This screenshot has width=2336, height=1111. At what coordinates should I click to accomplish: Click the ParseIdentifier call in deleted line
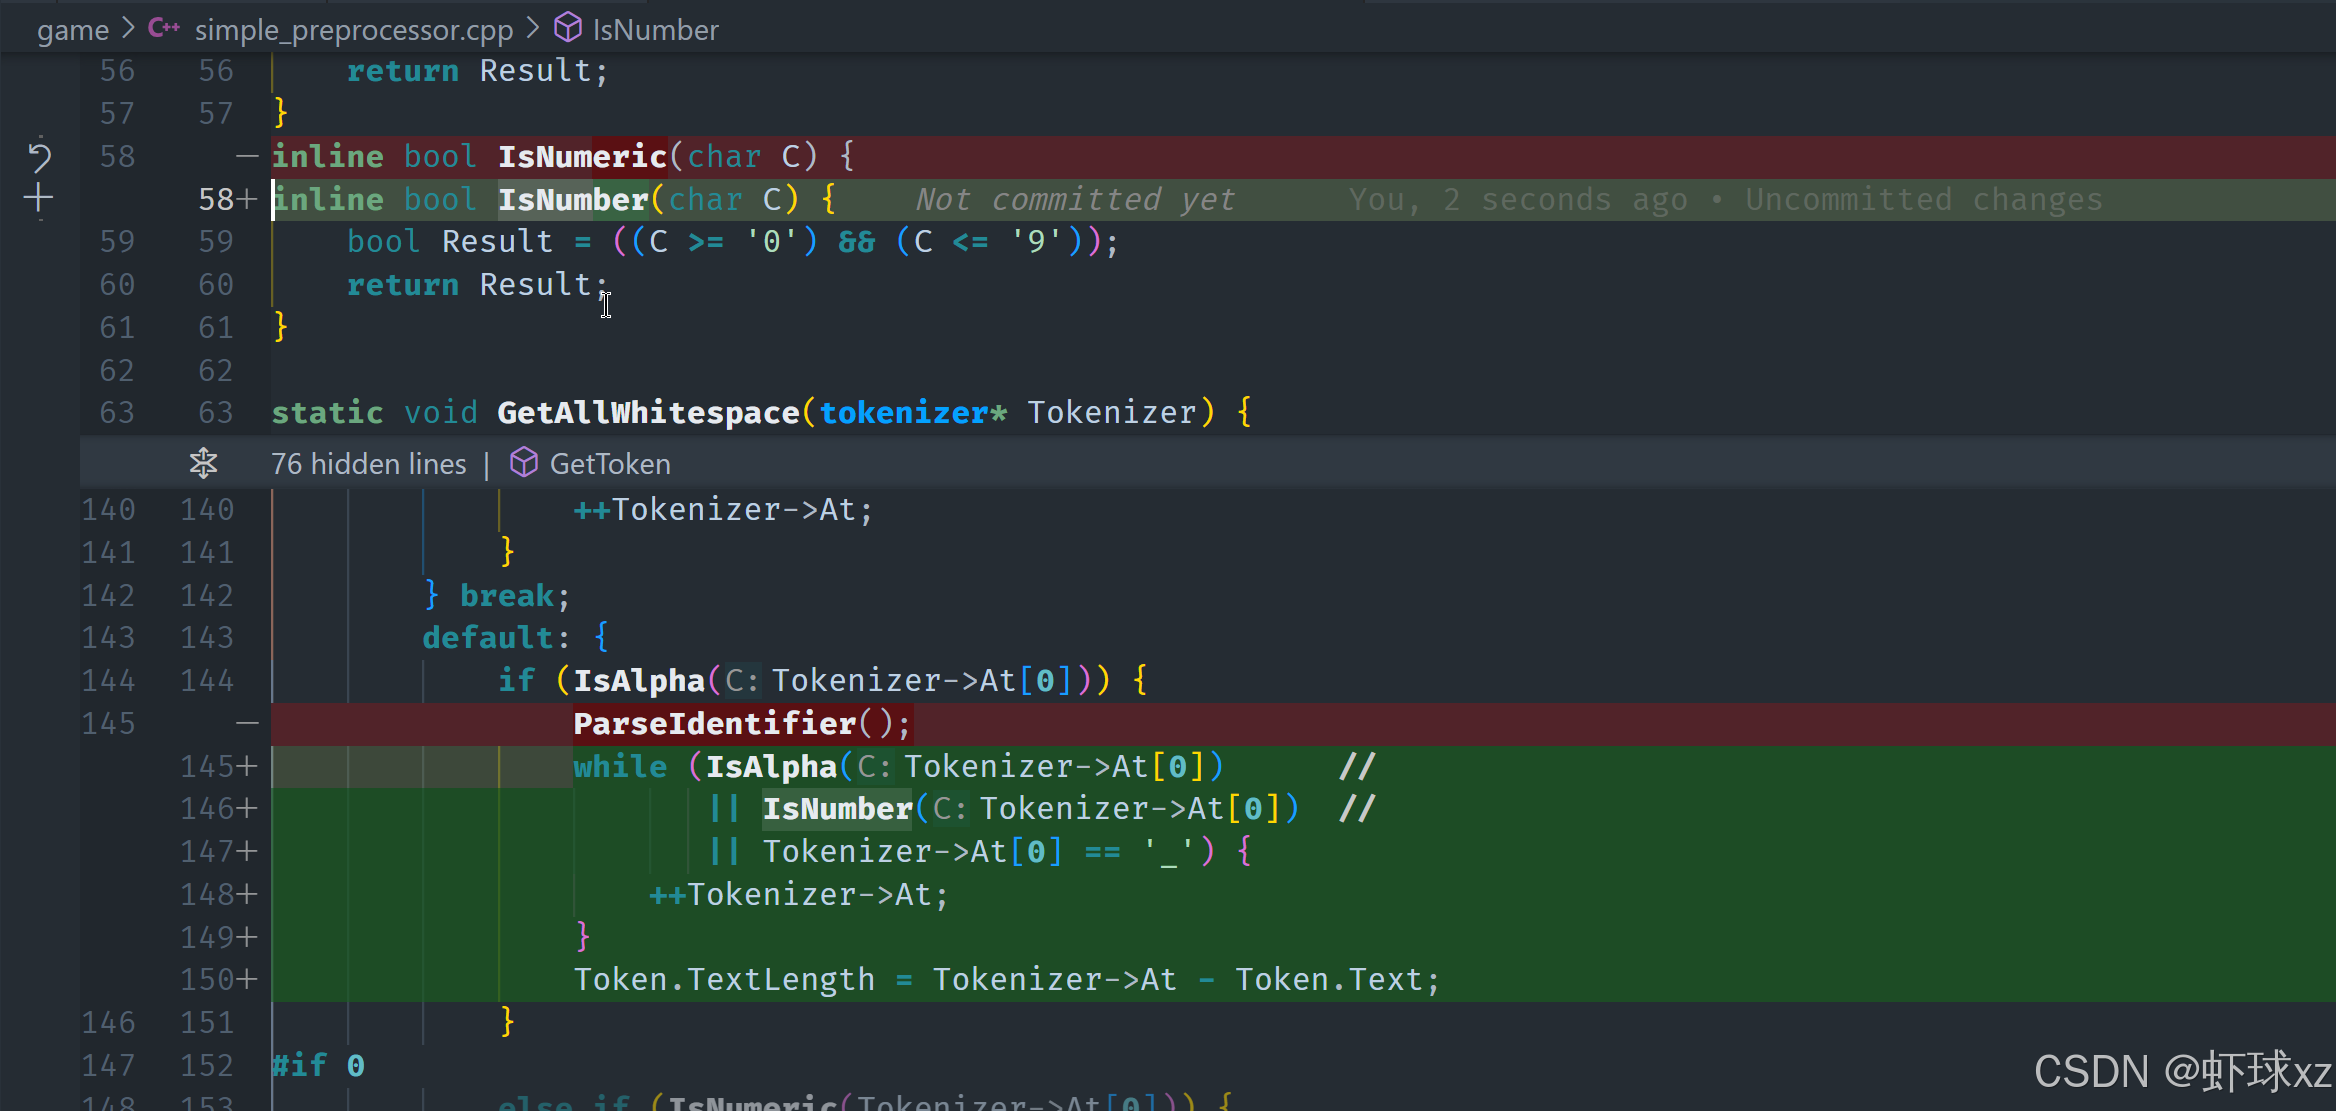[714, 723]
